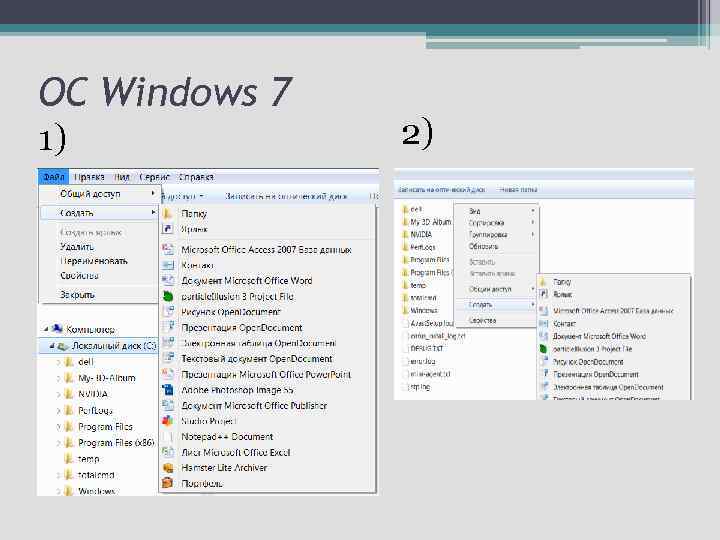Click Studio Project colorful icon
720x540 pixels.
point(168,421)
